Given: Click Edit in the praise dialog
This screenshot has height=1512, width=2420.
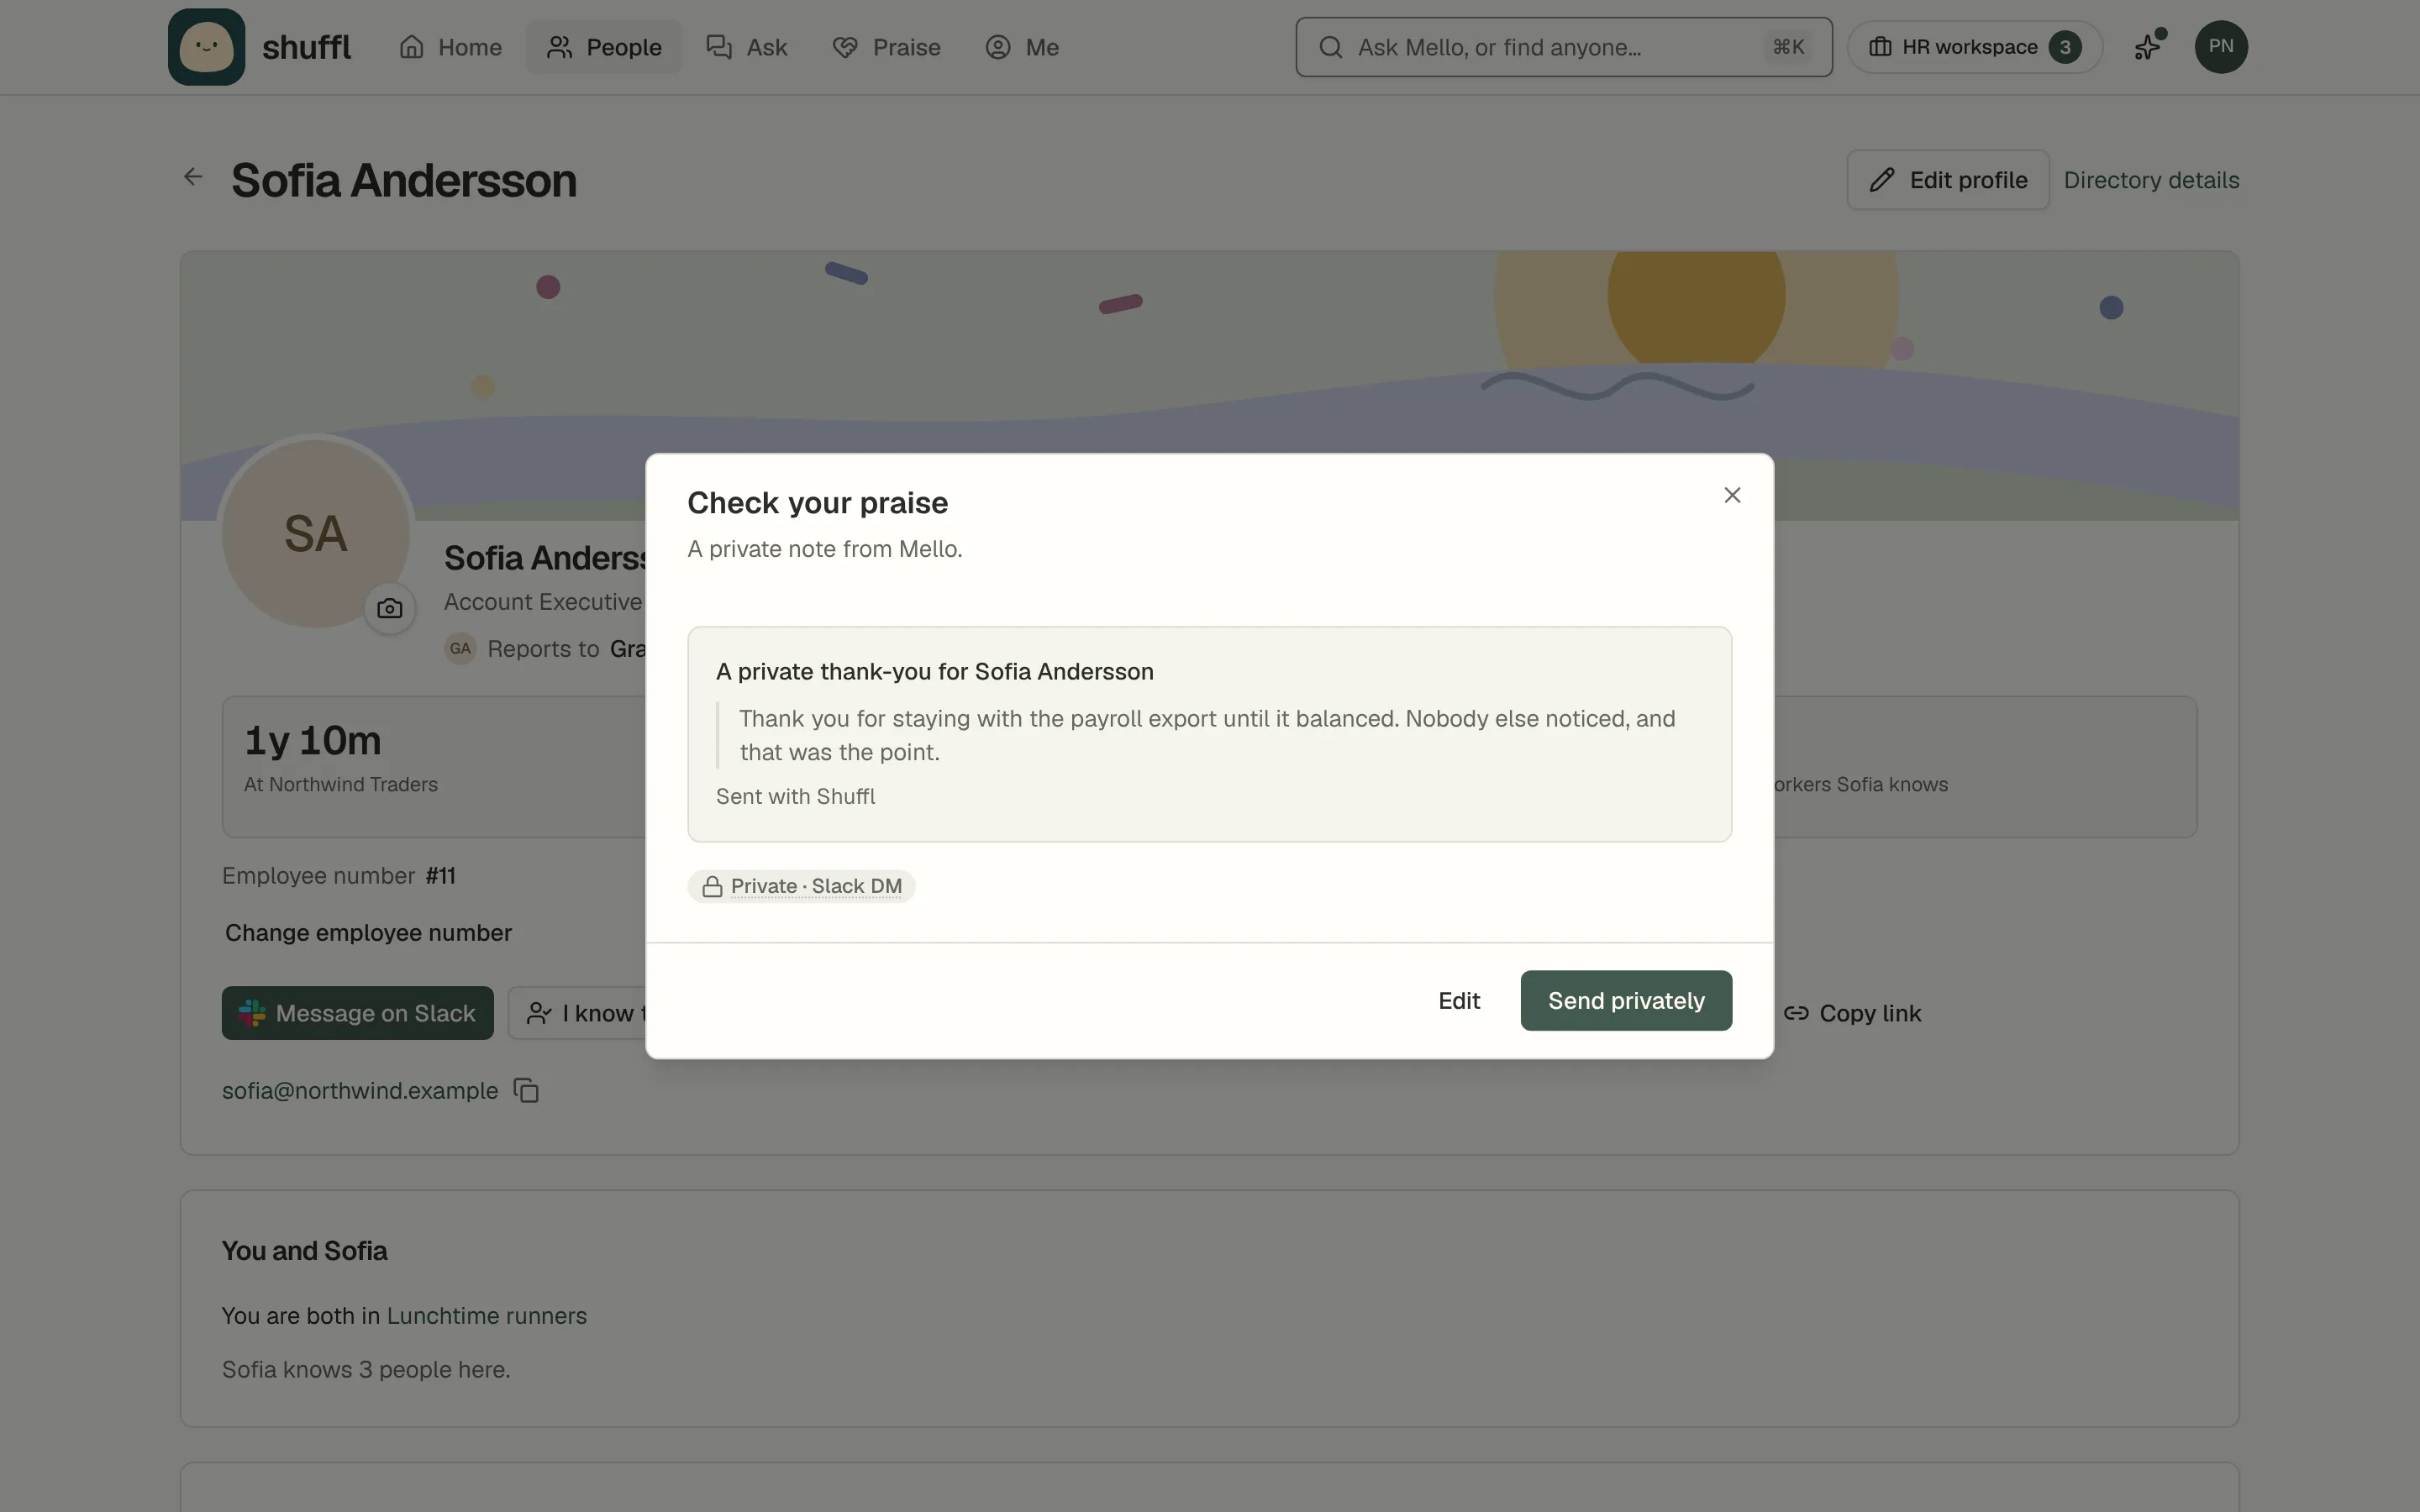Looking at the screenshot, I should click(x=1459, y=1000).
